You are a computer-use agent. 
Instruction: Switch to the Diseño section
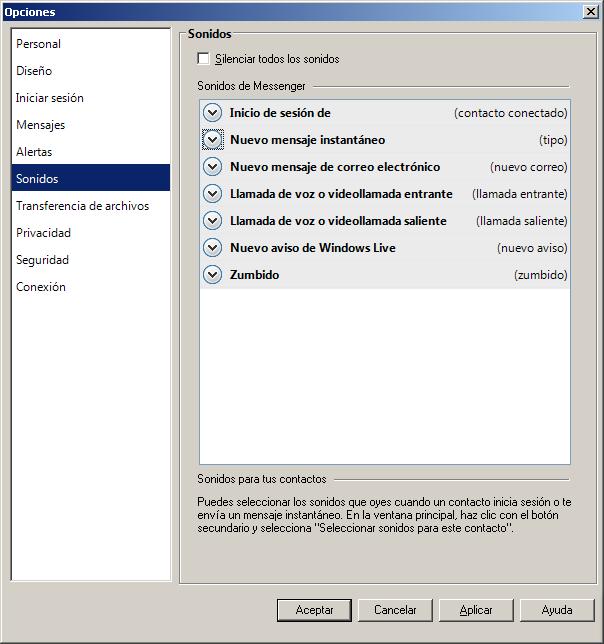(34, 71)
